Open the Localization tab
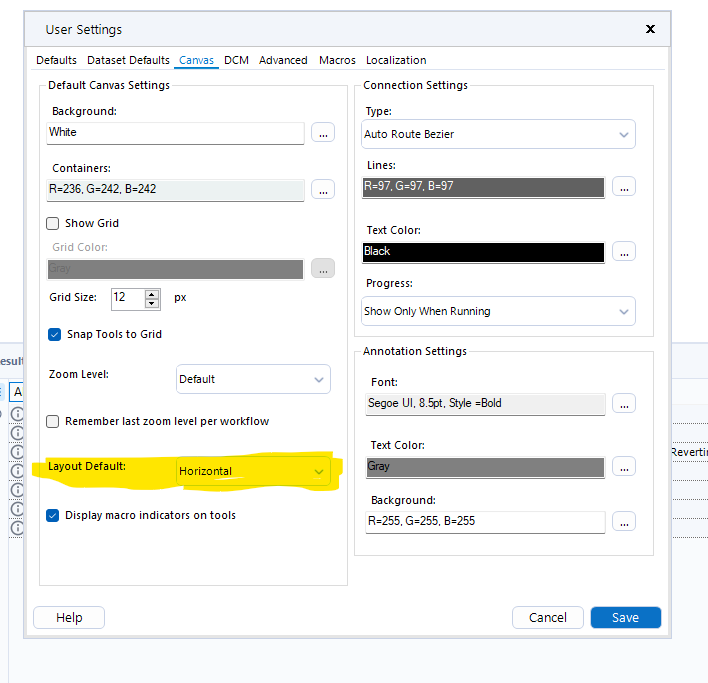Viewport: 708px width, 683px height. (396, 60)
